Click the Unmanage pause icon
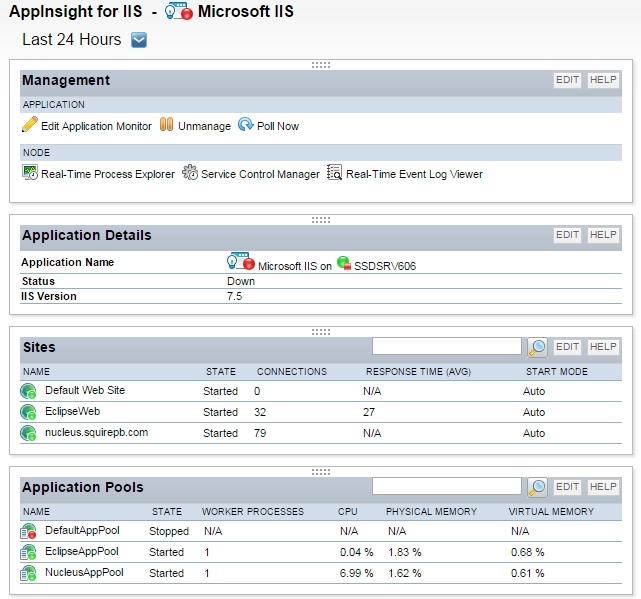Screen dimensions: 641x599 (166, 124)
